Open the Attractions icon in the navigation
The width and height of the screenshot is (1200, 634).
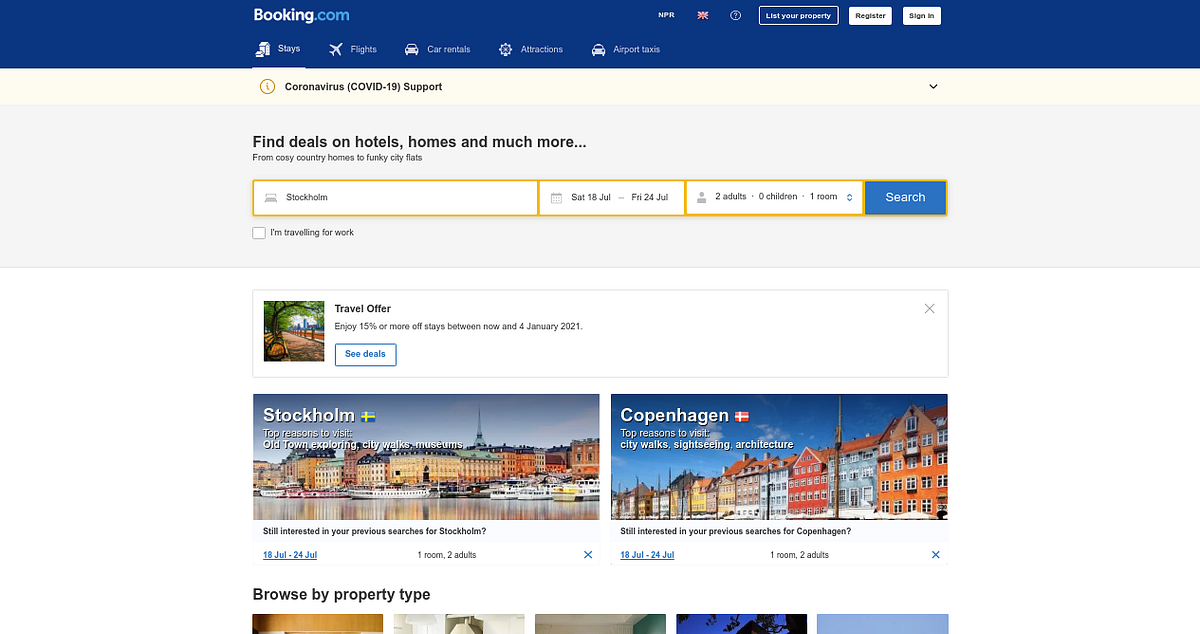(x=505, y=48)
